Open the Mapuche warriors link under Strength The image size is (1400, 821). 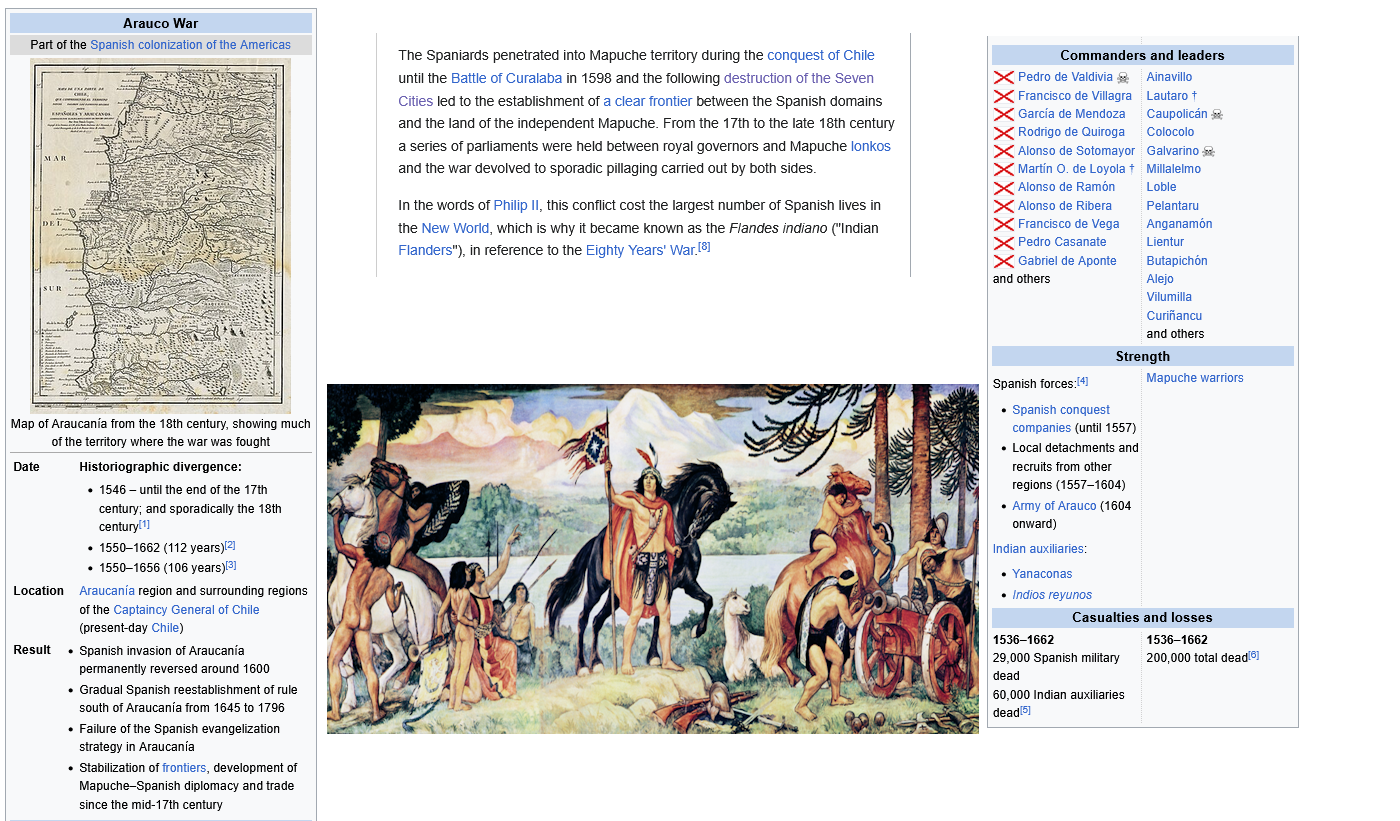point(1195,378)
